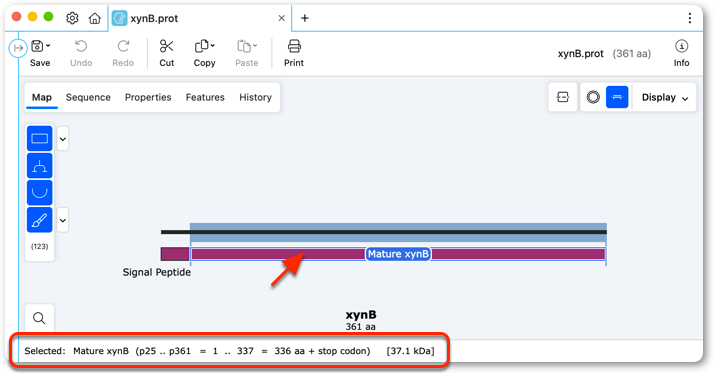Go to home icon in title bar
The width and height of the screenshot is (714, 373).
click(95, 18)
